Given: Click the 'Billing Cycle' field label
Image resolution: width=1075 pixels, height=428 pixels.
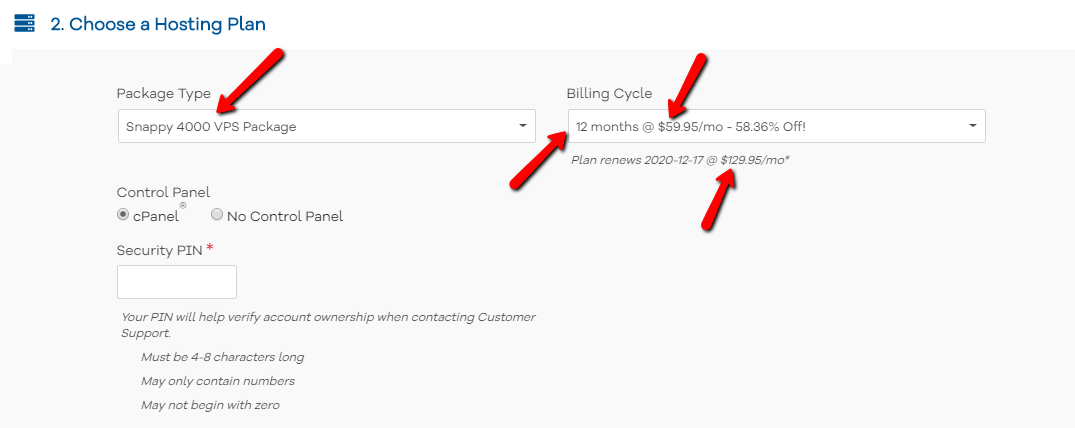Looking at the screenshot, I should tap(609, 94).
